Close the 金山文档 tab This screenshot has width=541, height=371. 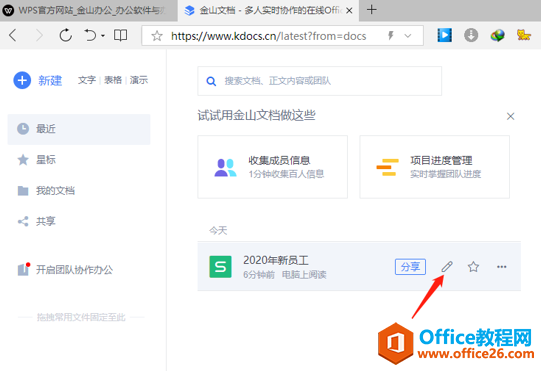[349, 11]
